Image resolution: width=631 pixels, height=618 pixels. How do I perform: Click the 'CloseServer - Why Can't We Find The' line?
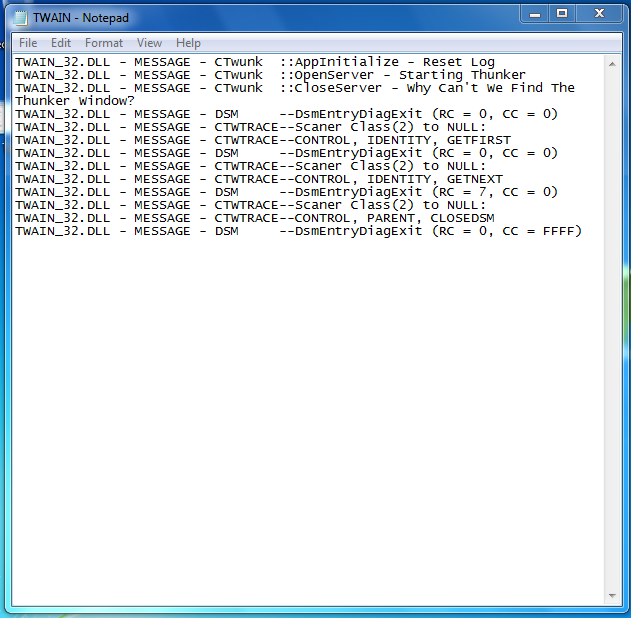295,88
